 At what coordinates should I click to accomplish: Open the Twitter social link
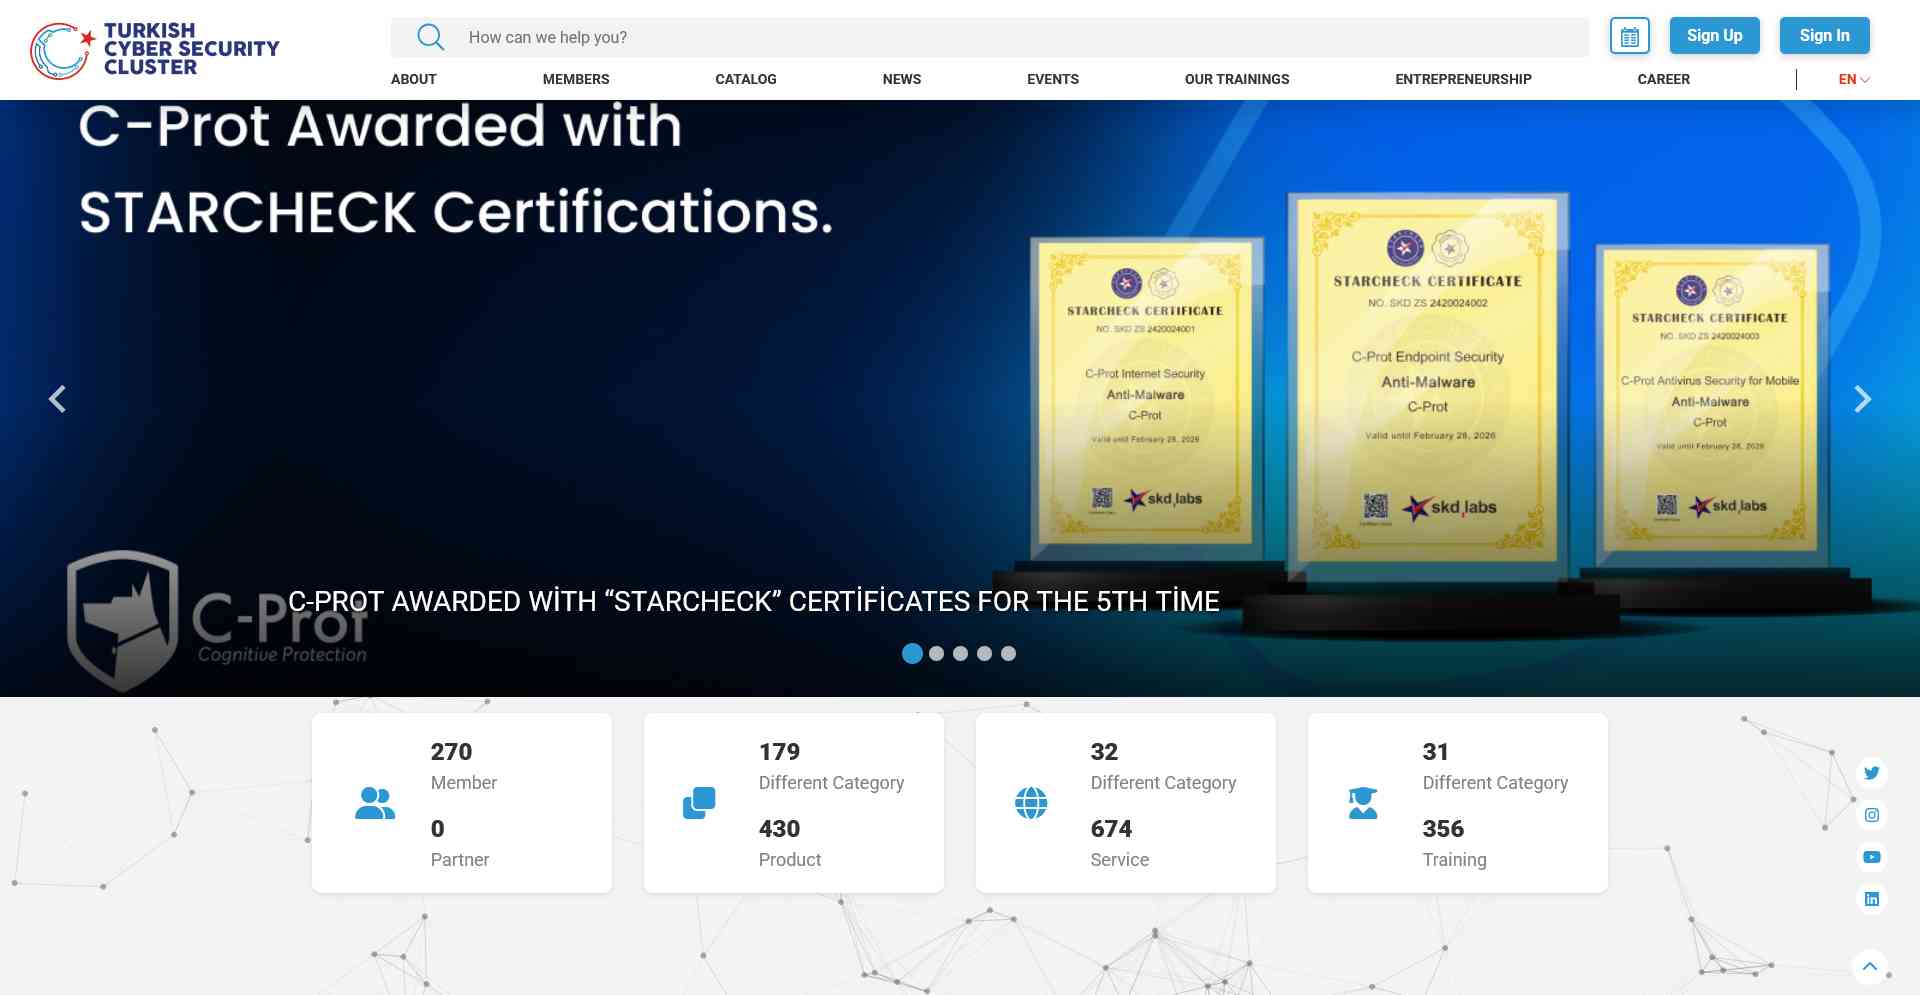coord(1871,773)
